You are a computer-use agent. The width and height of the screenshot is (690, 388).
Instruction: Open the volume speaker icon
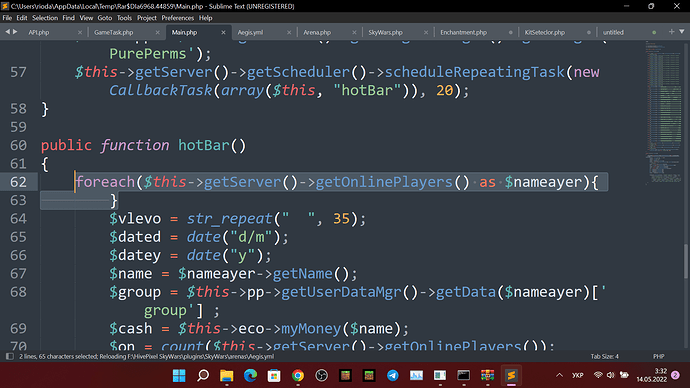pyautogui.click(x=611, y=375)
